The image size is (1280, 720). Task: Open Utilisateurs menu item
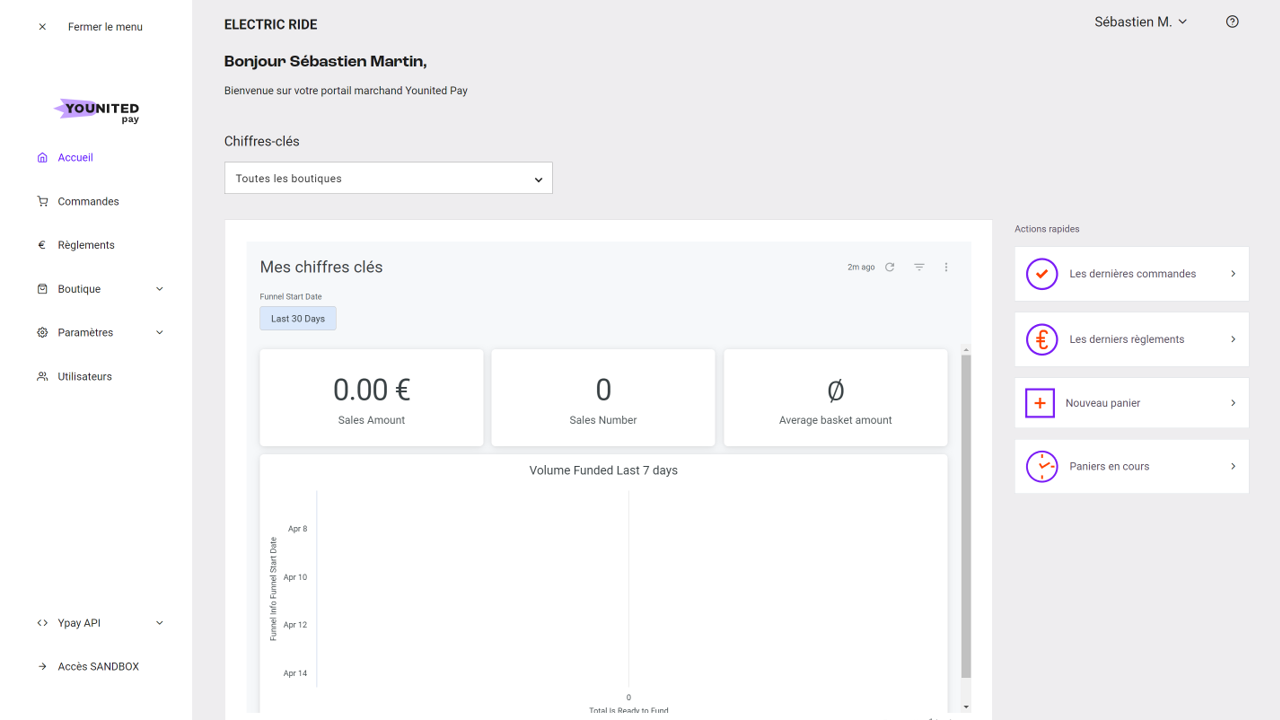pyautogui.click(x=85, y=377)
